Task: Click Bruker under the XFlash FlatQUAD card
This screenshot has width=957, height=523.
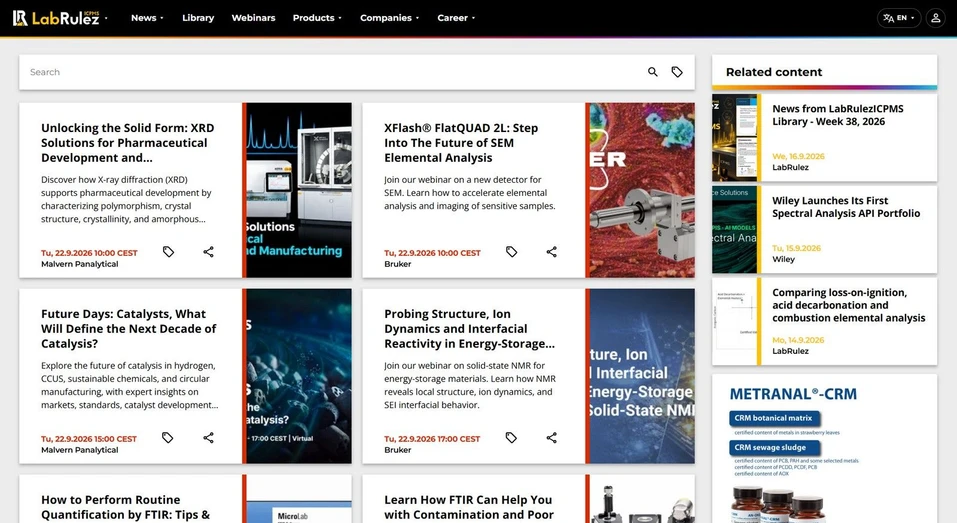Action: [397, 264]
